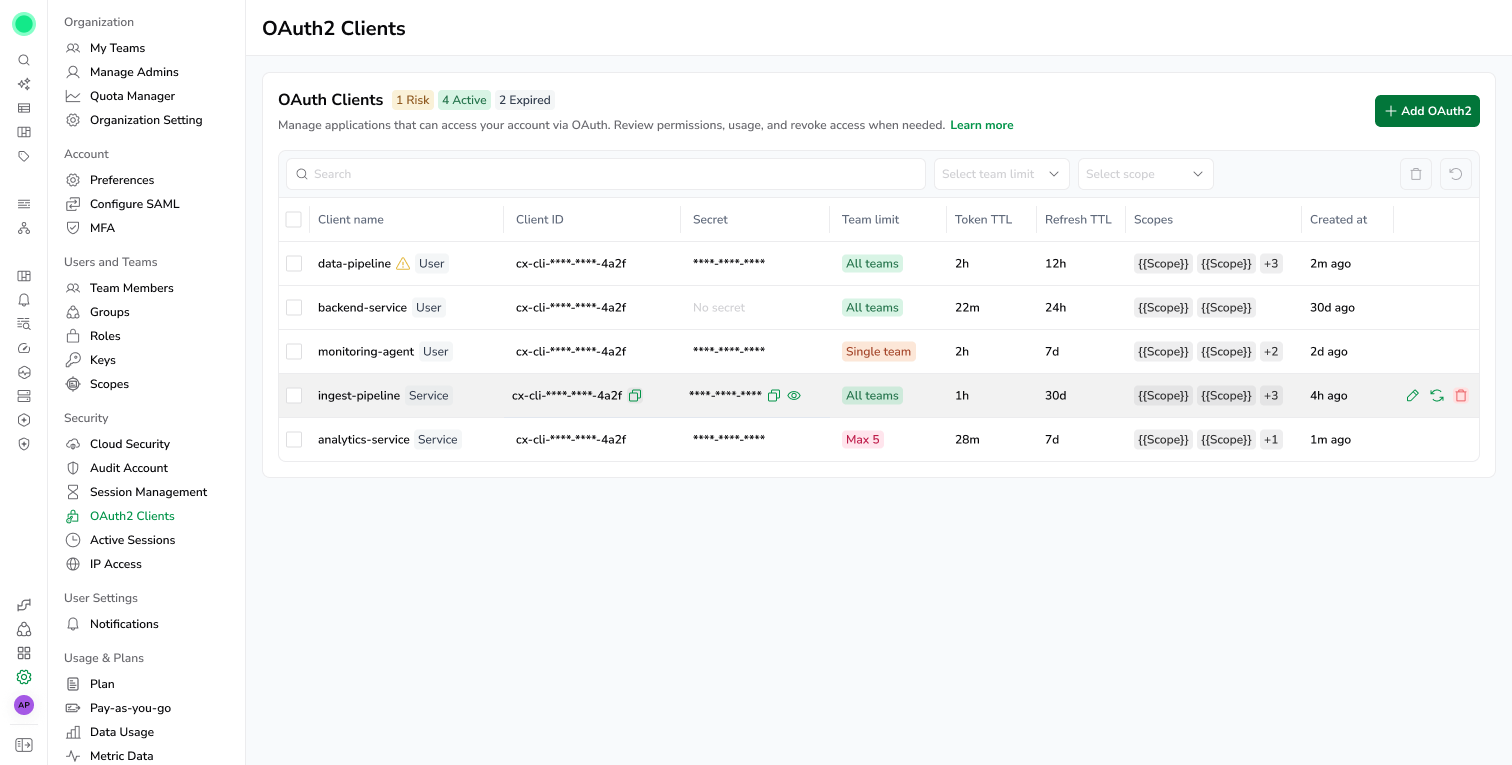The image size is (1512, 765).
Task: Click the four-squares apps grid icon
Action: pos(24,653)
